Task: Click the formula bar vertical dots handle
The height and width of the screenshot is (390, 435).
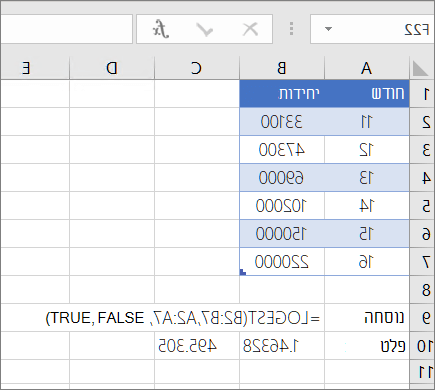Action: (291, 29)
